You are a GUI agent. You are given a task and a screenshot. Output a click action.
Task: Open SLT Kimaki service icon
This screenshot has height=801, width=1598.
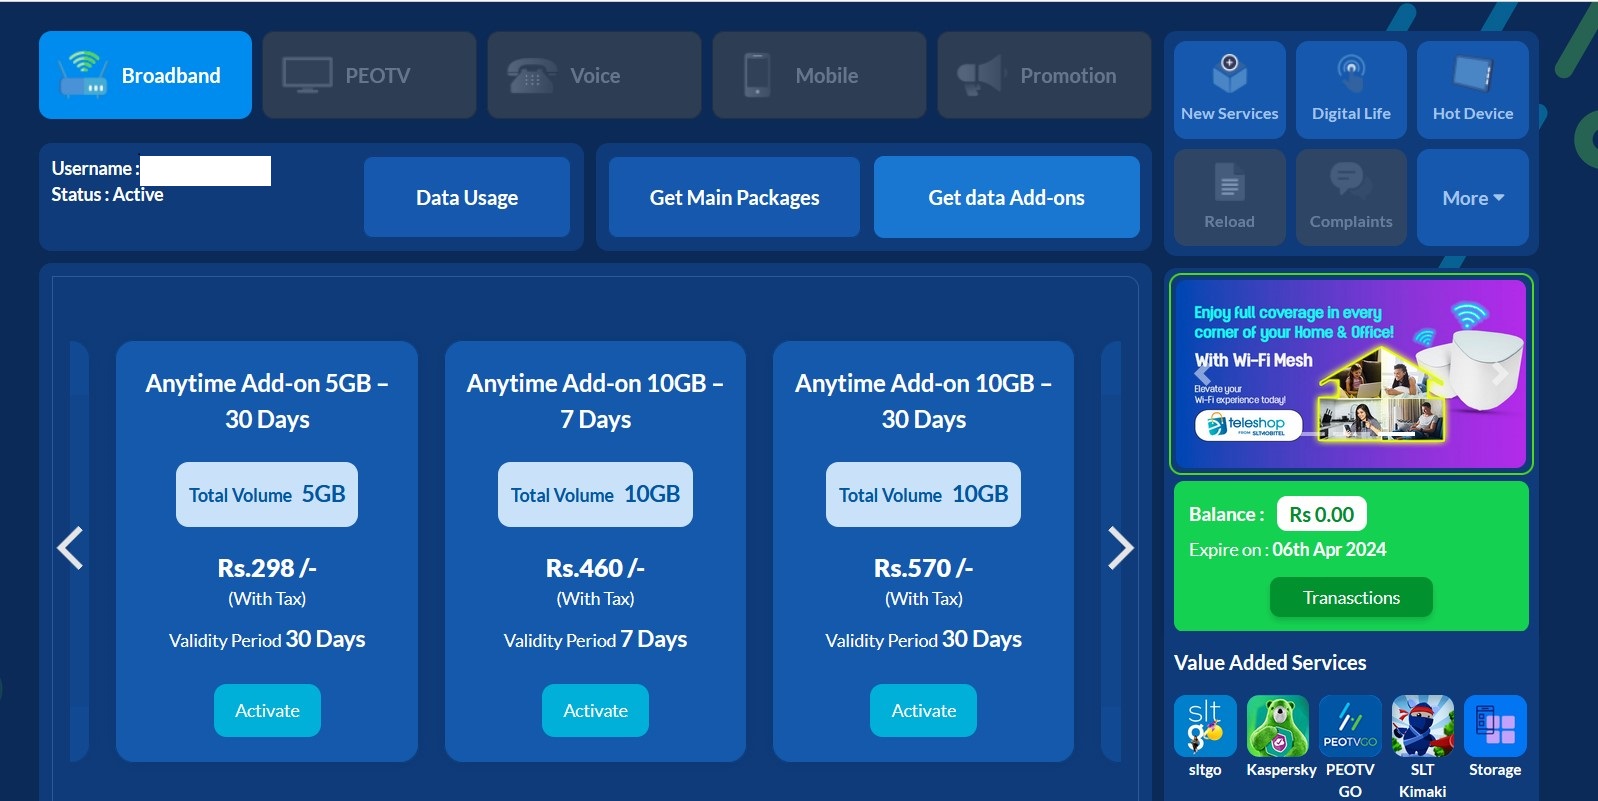[1423, 726]
